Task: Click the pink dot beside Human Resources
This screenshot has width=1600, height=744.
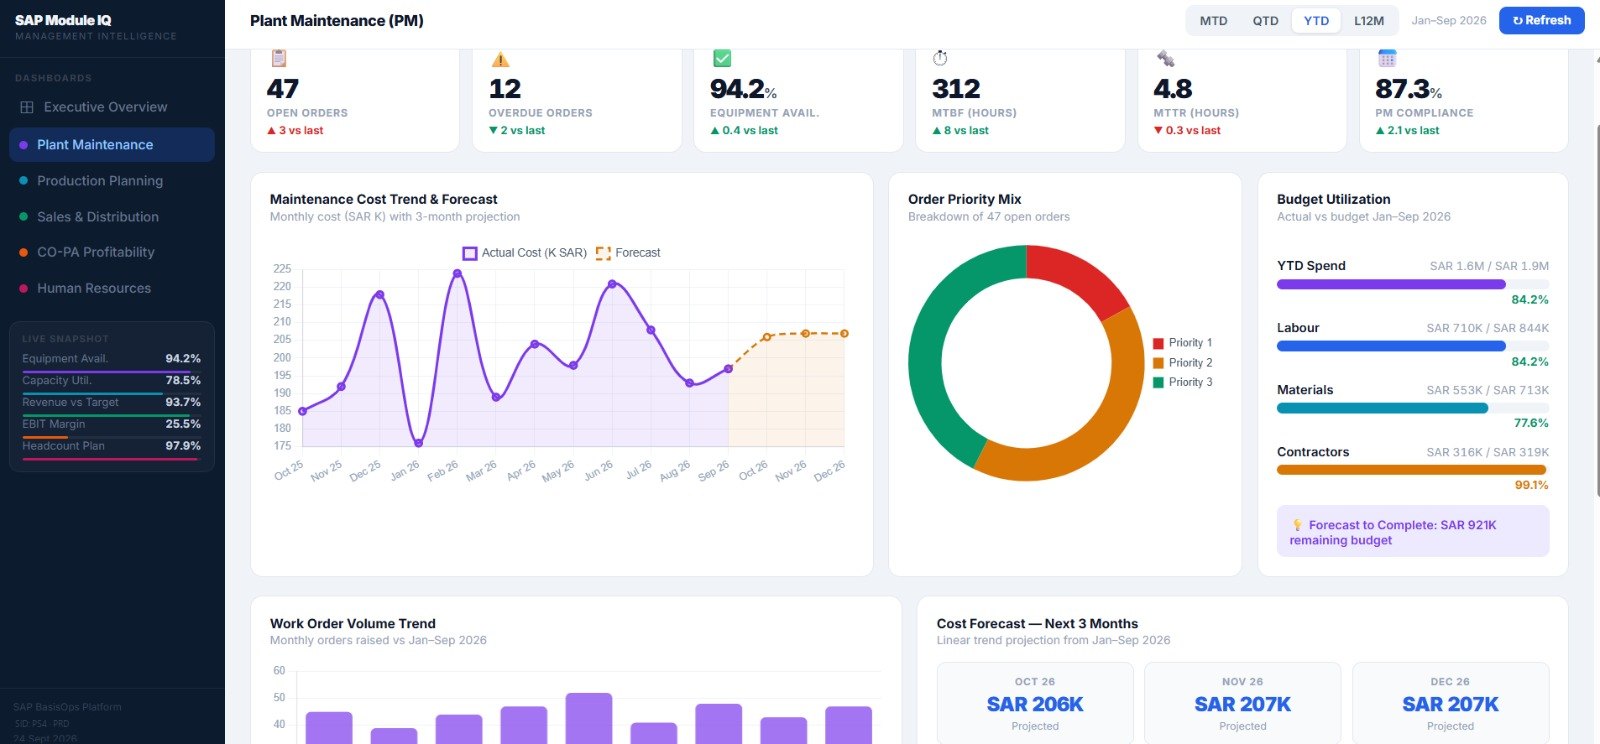Action: coord(23,289)
